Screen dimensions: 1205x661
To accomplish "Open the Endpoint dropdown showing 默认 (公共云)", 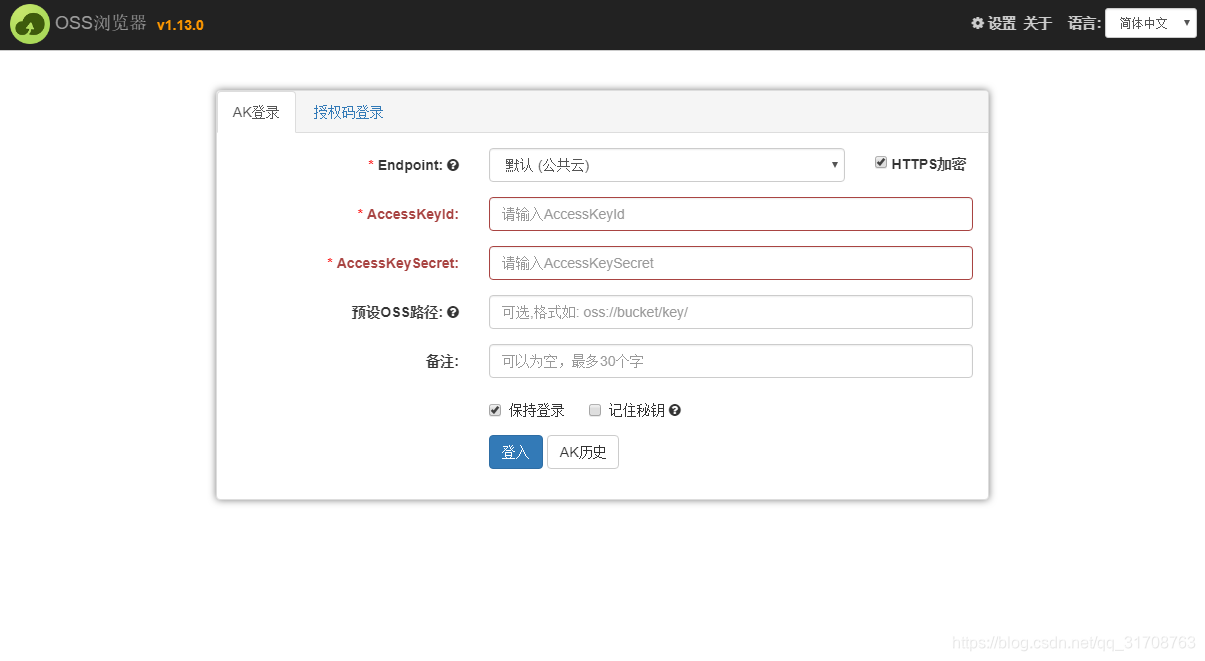I will pos(666,164).
